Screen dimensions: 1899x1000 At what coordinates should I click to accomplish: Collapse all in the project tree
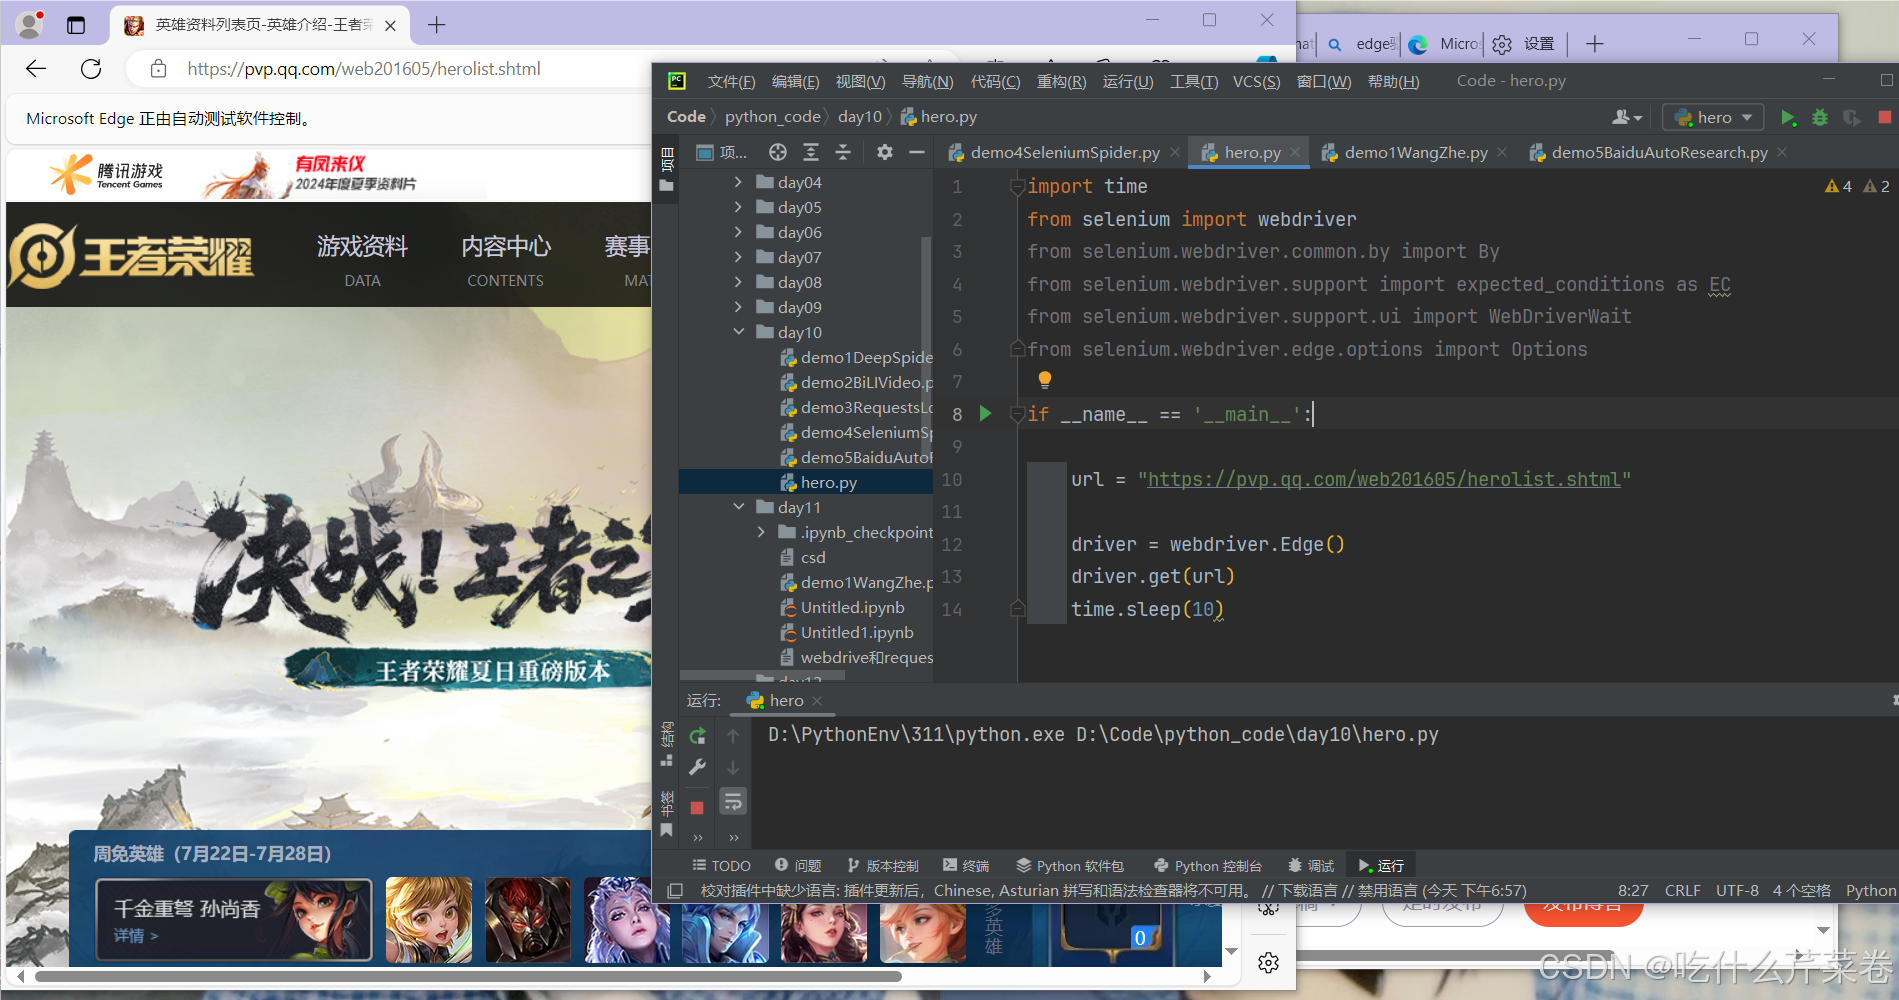click(843, 152)
